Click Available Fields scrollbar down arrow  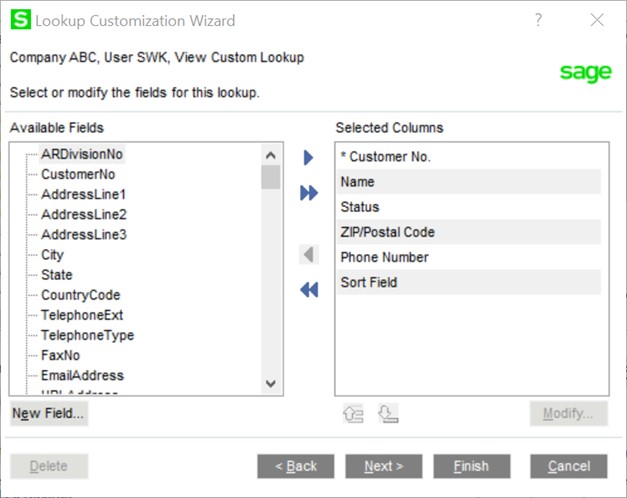[x=271, y=384]
